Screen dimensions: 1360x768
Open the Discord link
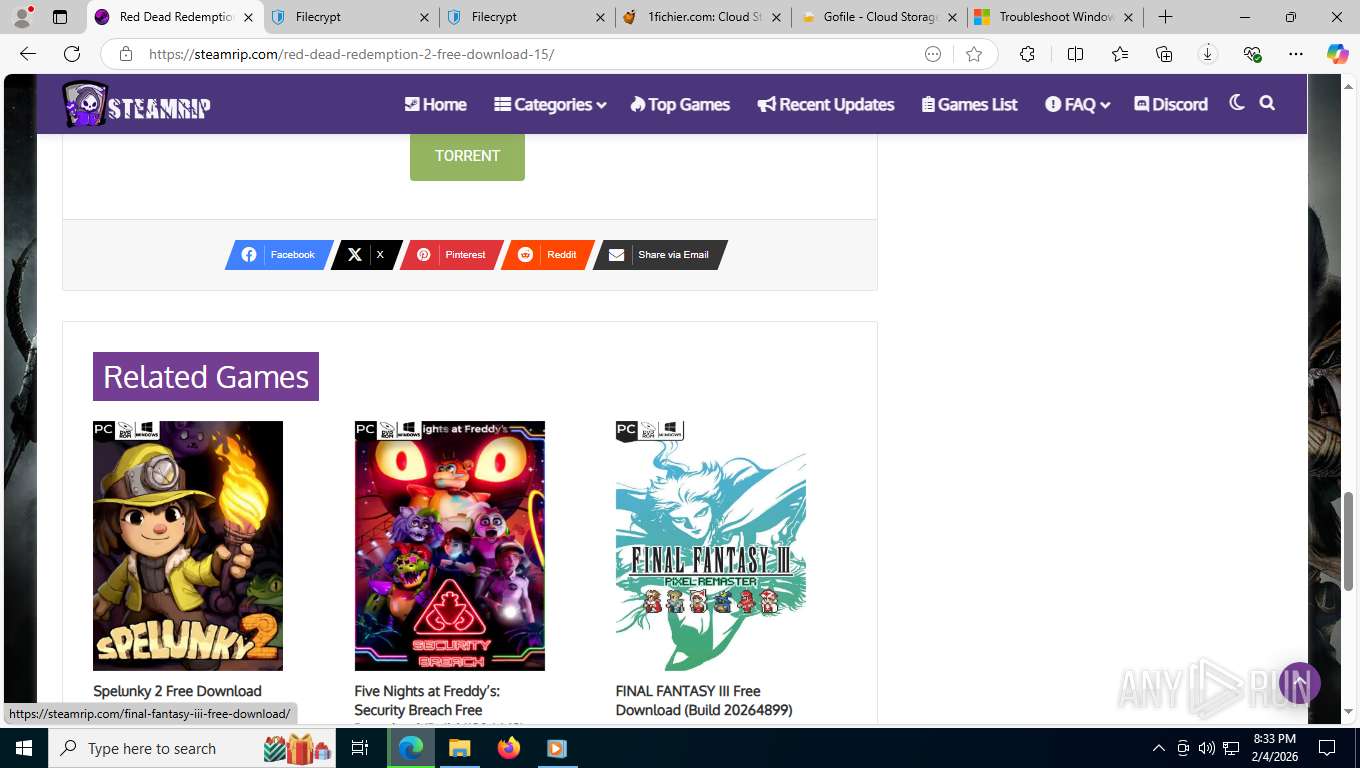[x=1171, y=104]
